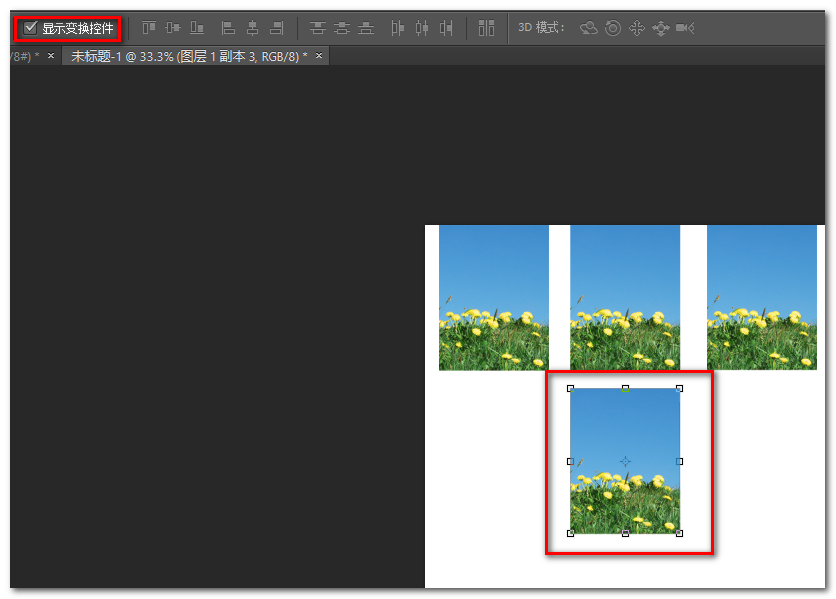This screenshot has height=599, width=836.
Task: Select the 3D slide object icon
Action: [x=661, y=28]
